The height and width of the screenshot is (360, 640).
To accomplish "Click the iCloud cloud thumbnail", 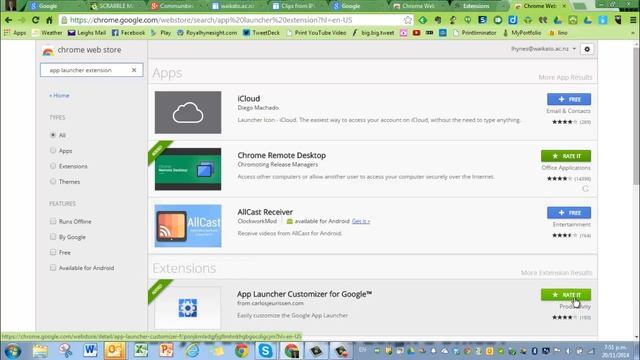I will pyautogui.click(x=188, y=112).
